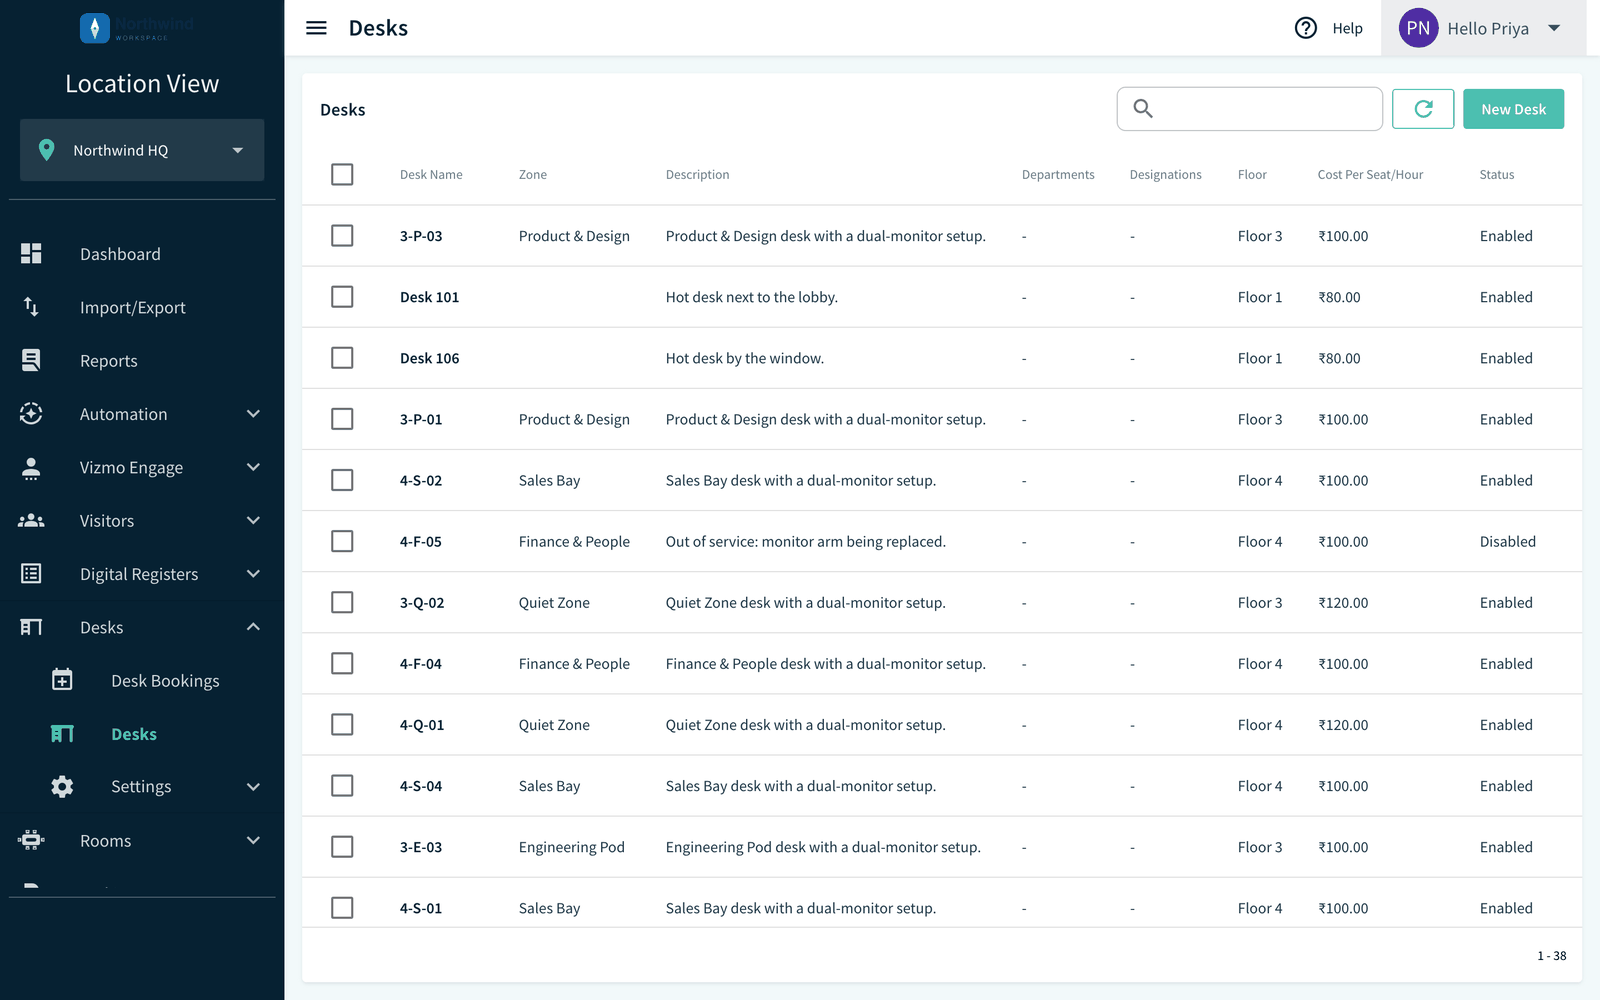Check the box for desk 3-Q-02
This screenshot has width=1600, height=1000.
[x=342, y=602]
